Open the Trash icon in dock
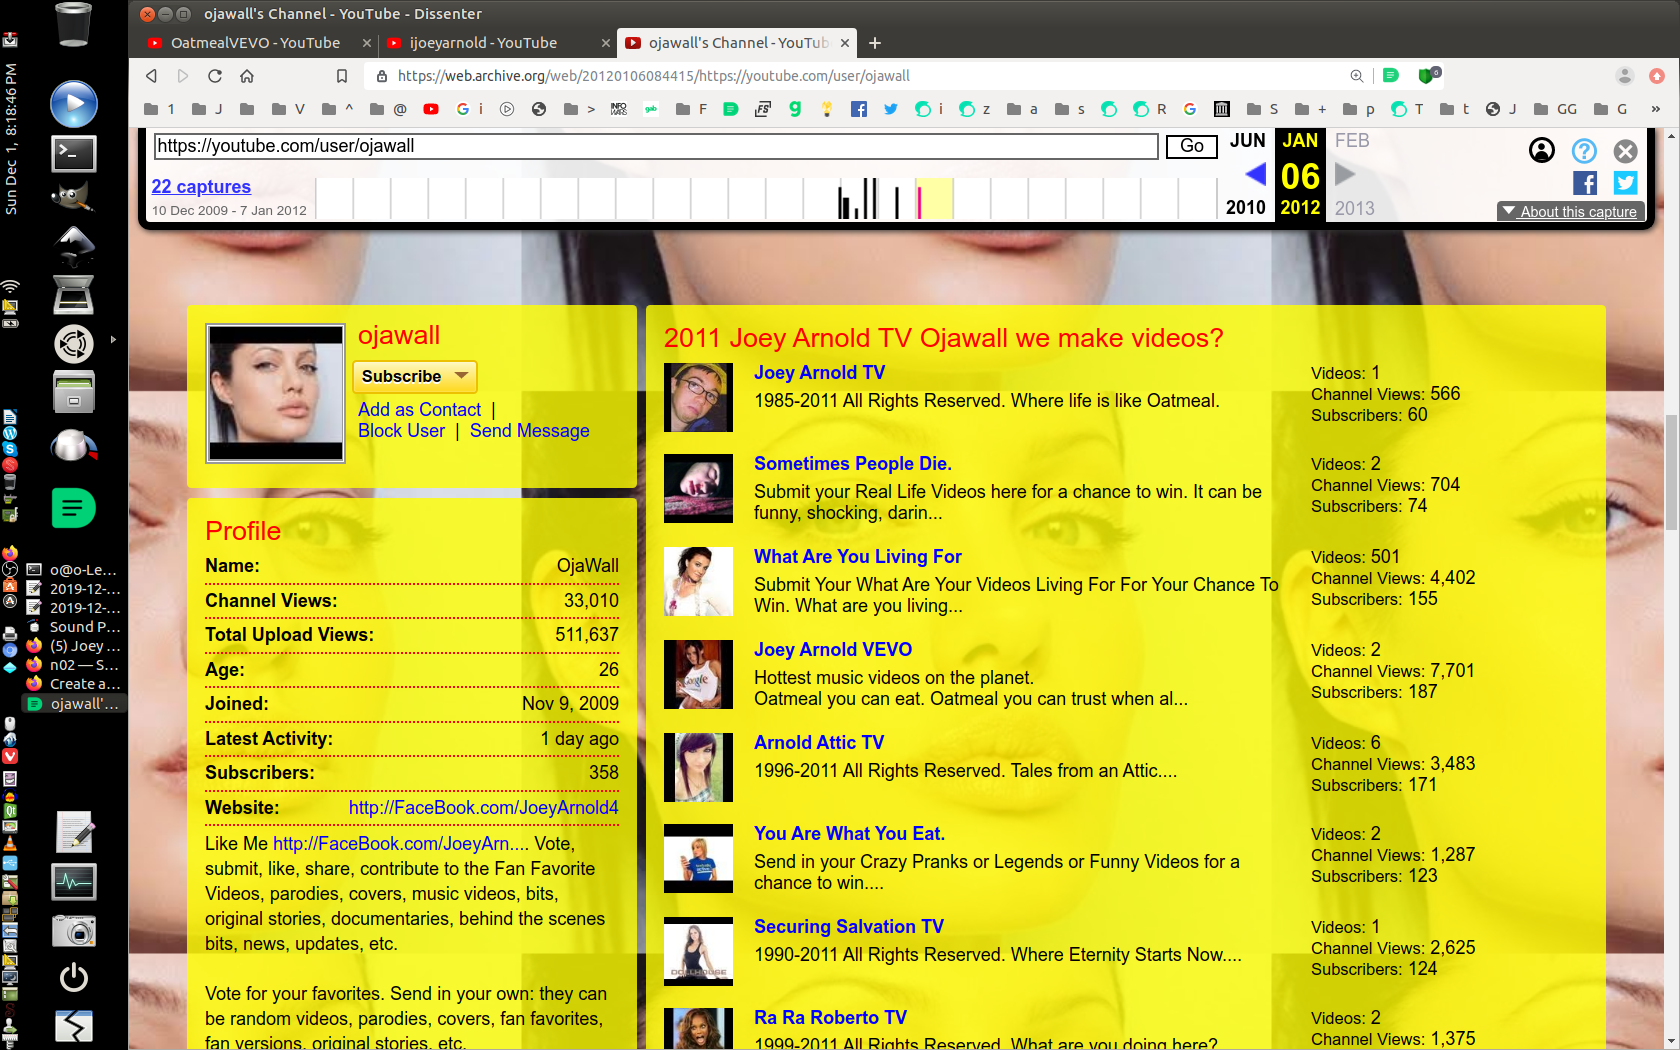 (x=74, y=25)
